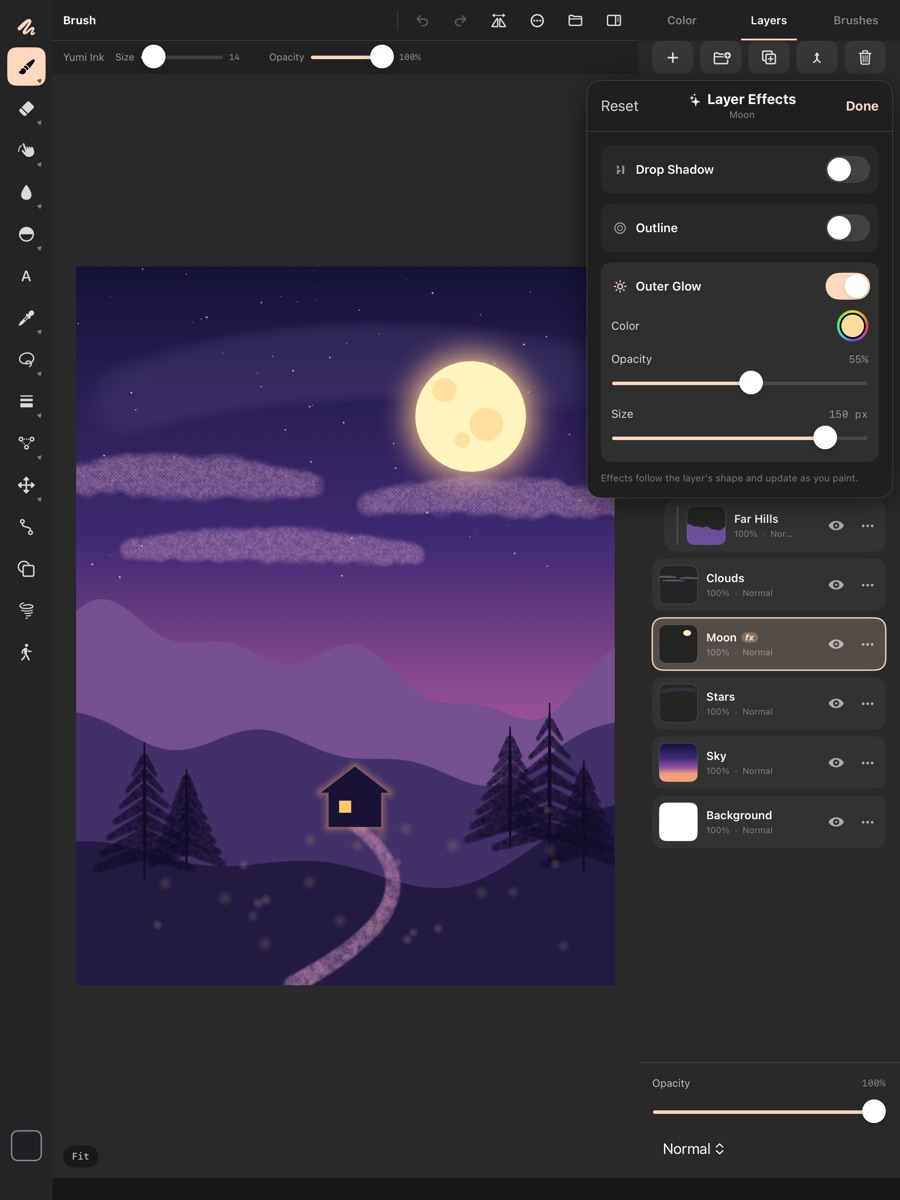Select the Sky layer thumbnail
This screenshot has height=1200, width=900.
tap(678, 763)
